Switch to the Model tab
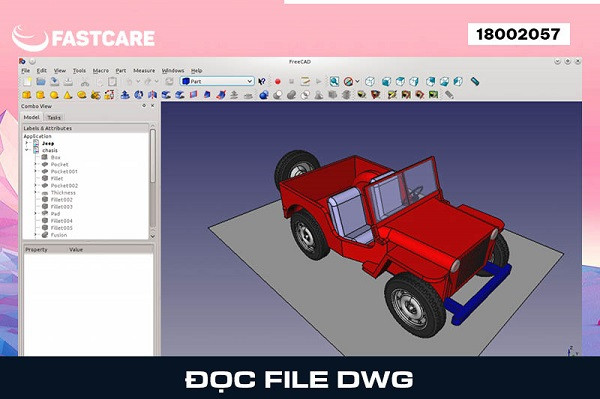 click(x=31, y=117)
